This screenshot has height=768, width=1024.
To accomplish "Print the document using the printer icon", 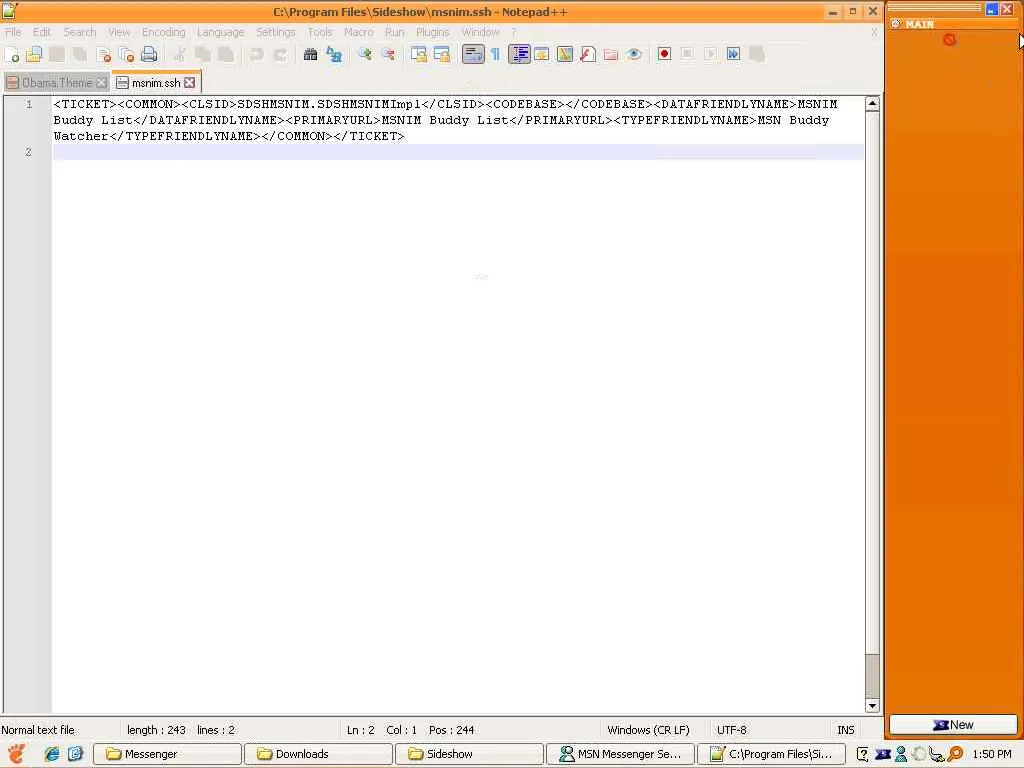I will (149, 54).
